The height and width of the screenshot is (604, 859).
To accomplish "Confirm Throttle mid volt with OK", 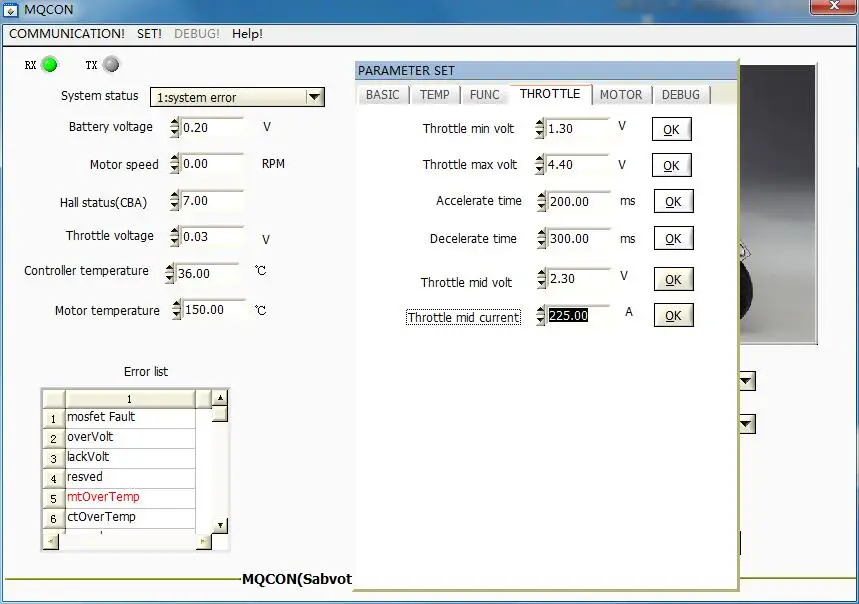I will point(673,279).
